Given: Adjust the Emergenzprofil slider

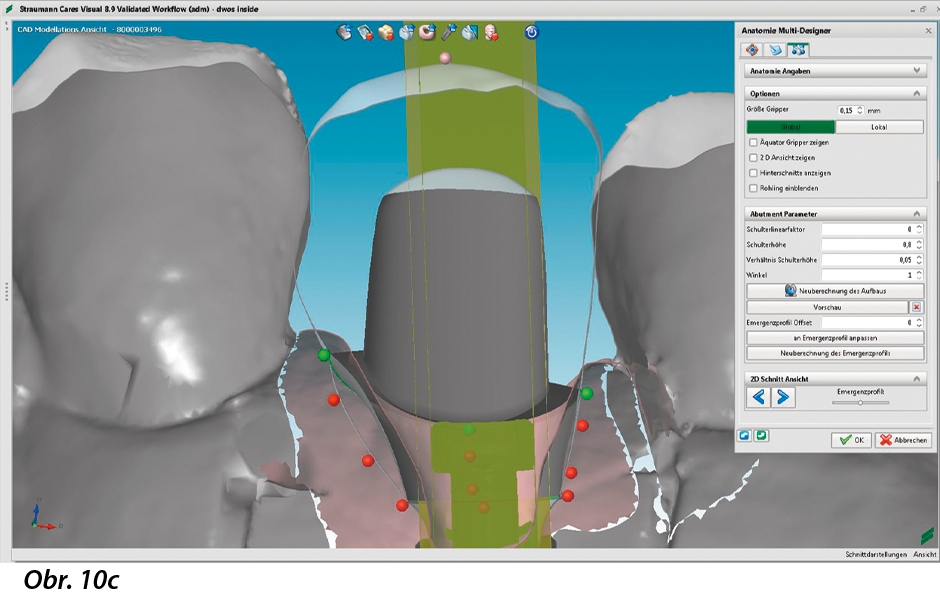Looking at the screenshot, I should pyautogui.click(x=860, y=402).
